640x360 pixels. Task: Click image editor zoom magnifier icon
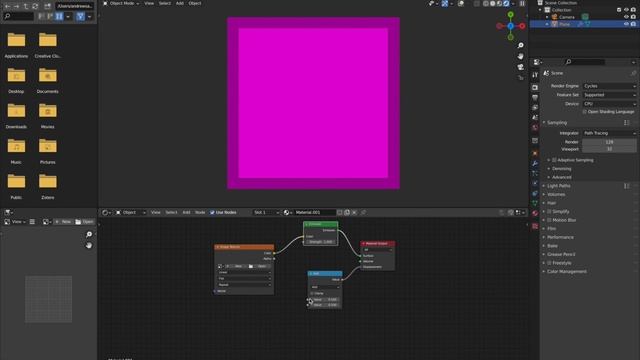click(x=89, y=234)
